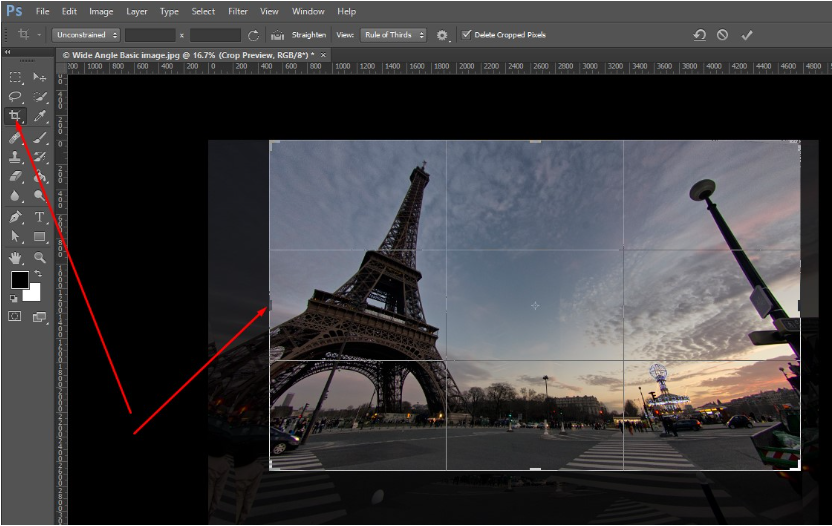Image resolution: width=832 pixels, height=526 pixels.
Task: Click the crop box left middle handle
Action: click(x=270, y=305)
